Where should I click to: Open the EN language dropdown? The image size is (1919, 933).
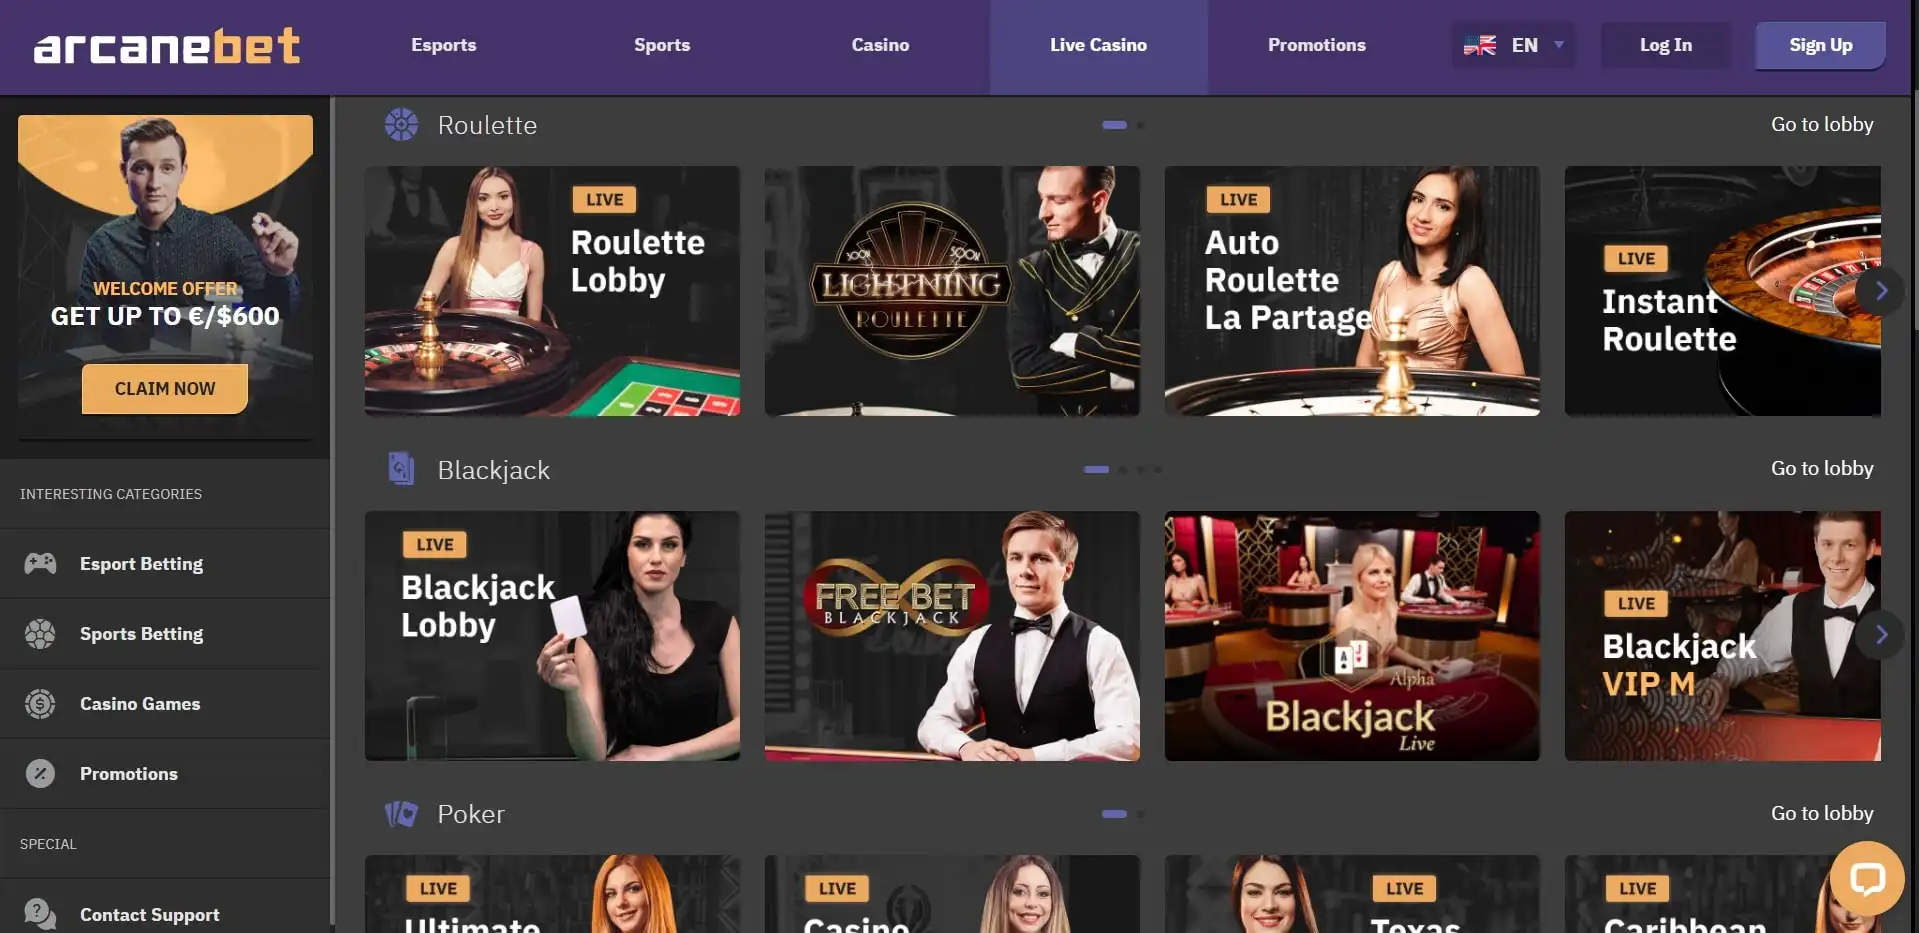(x=1514, y=45)
